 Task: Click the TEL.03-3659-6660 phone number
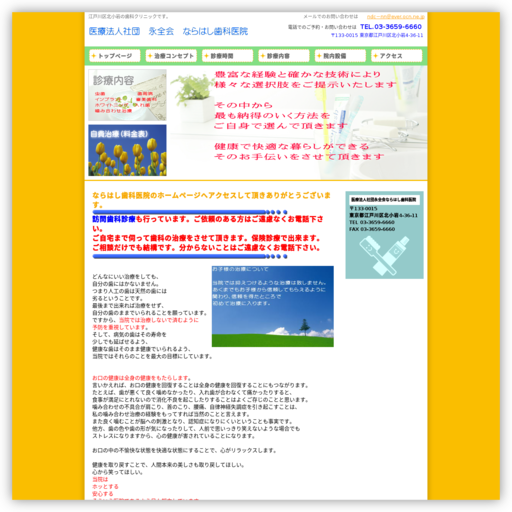[x=391, y=27]
